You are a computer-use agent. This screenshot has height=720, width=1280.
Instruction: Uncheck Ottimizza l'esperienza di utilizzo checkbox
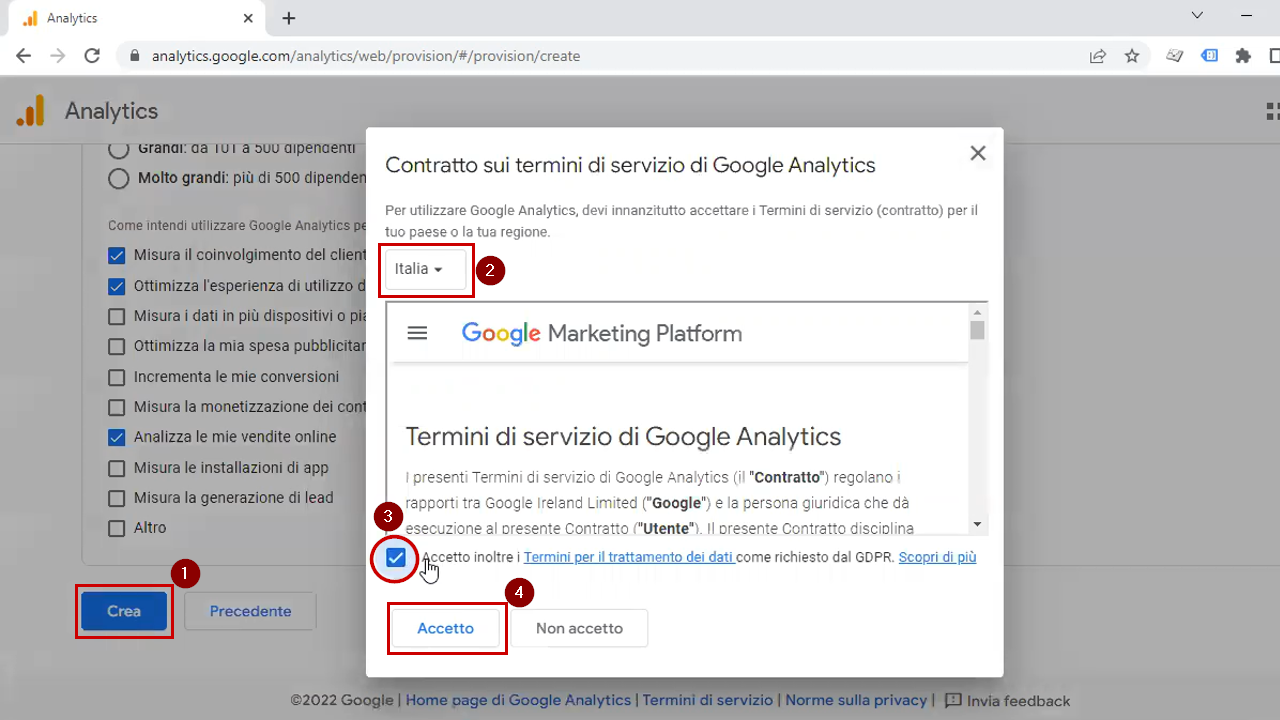click(116, 286)
